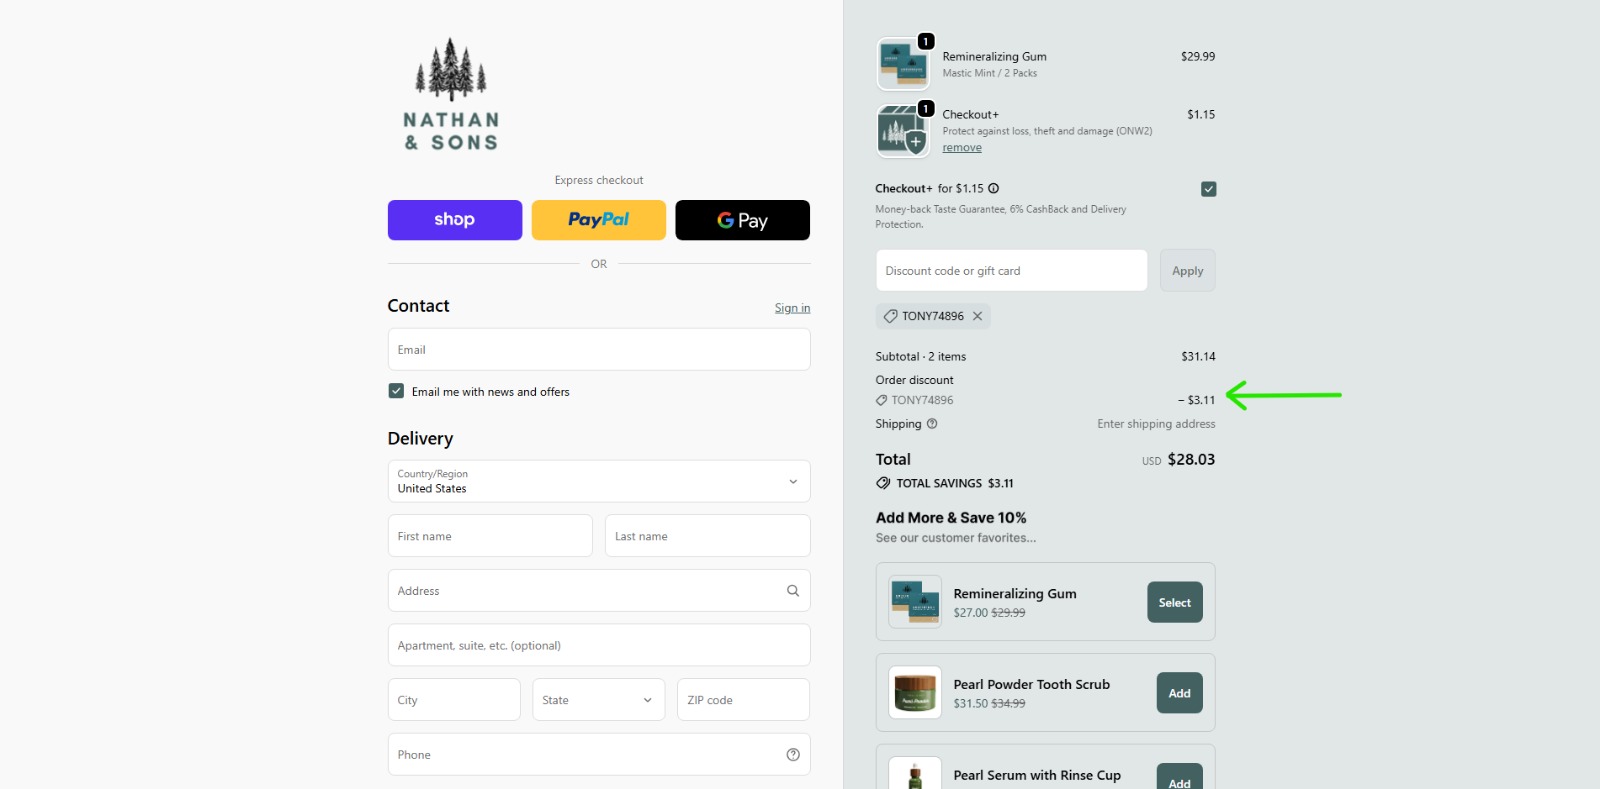Viewport: 1600px width, 789px height.
Task: Click the Checkout+ shield product icon
Action: tap(902, 131)
